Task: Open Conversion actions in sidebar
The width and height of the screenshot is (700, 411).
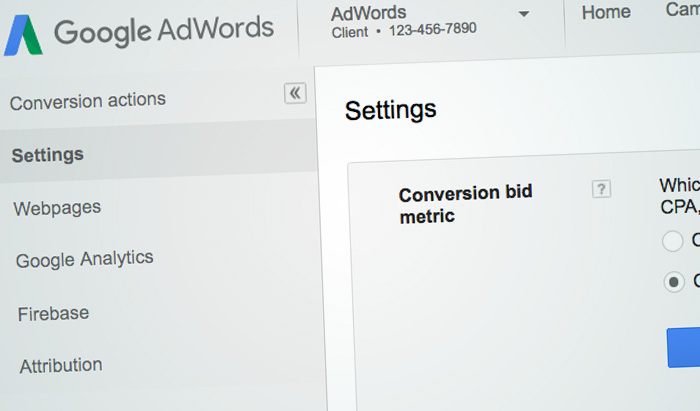Action: (88, 101)
